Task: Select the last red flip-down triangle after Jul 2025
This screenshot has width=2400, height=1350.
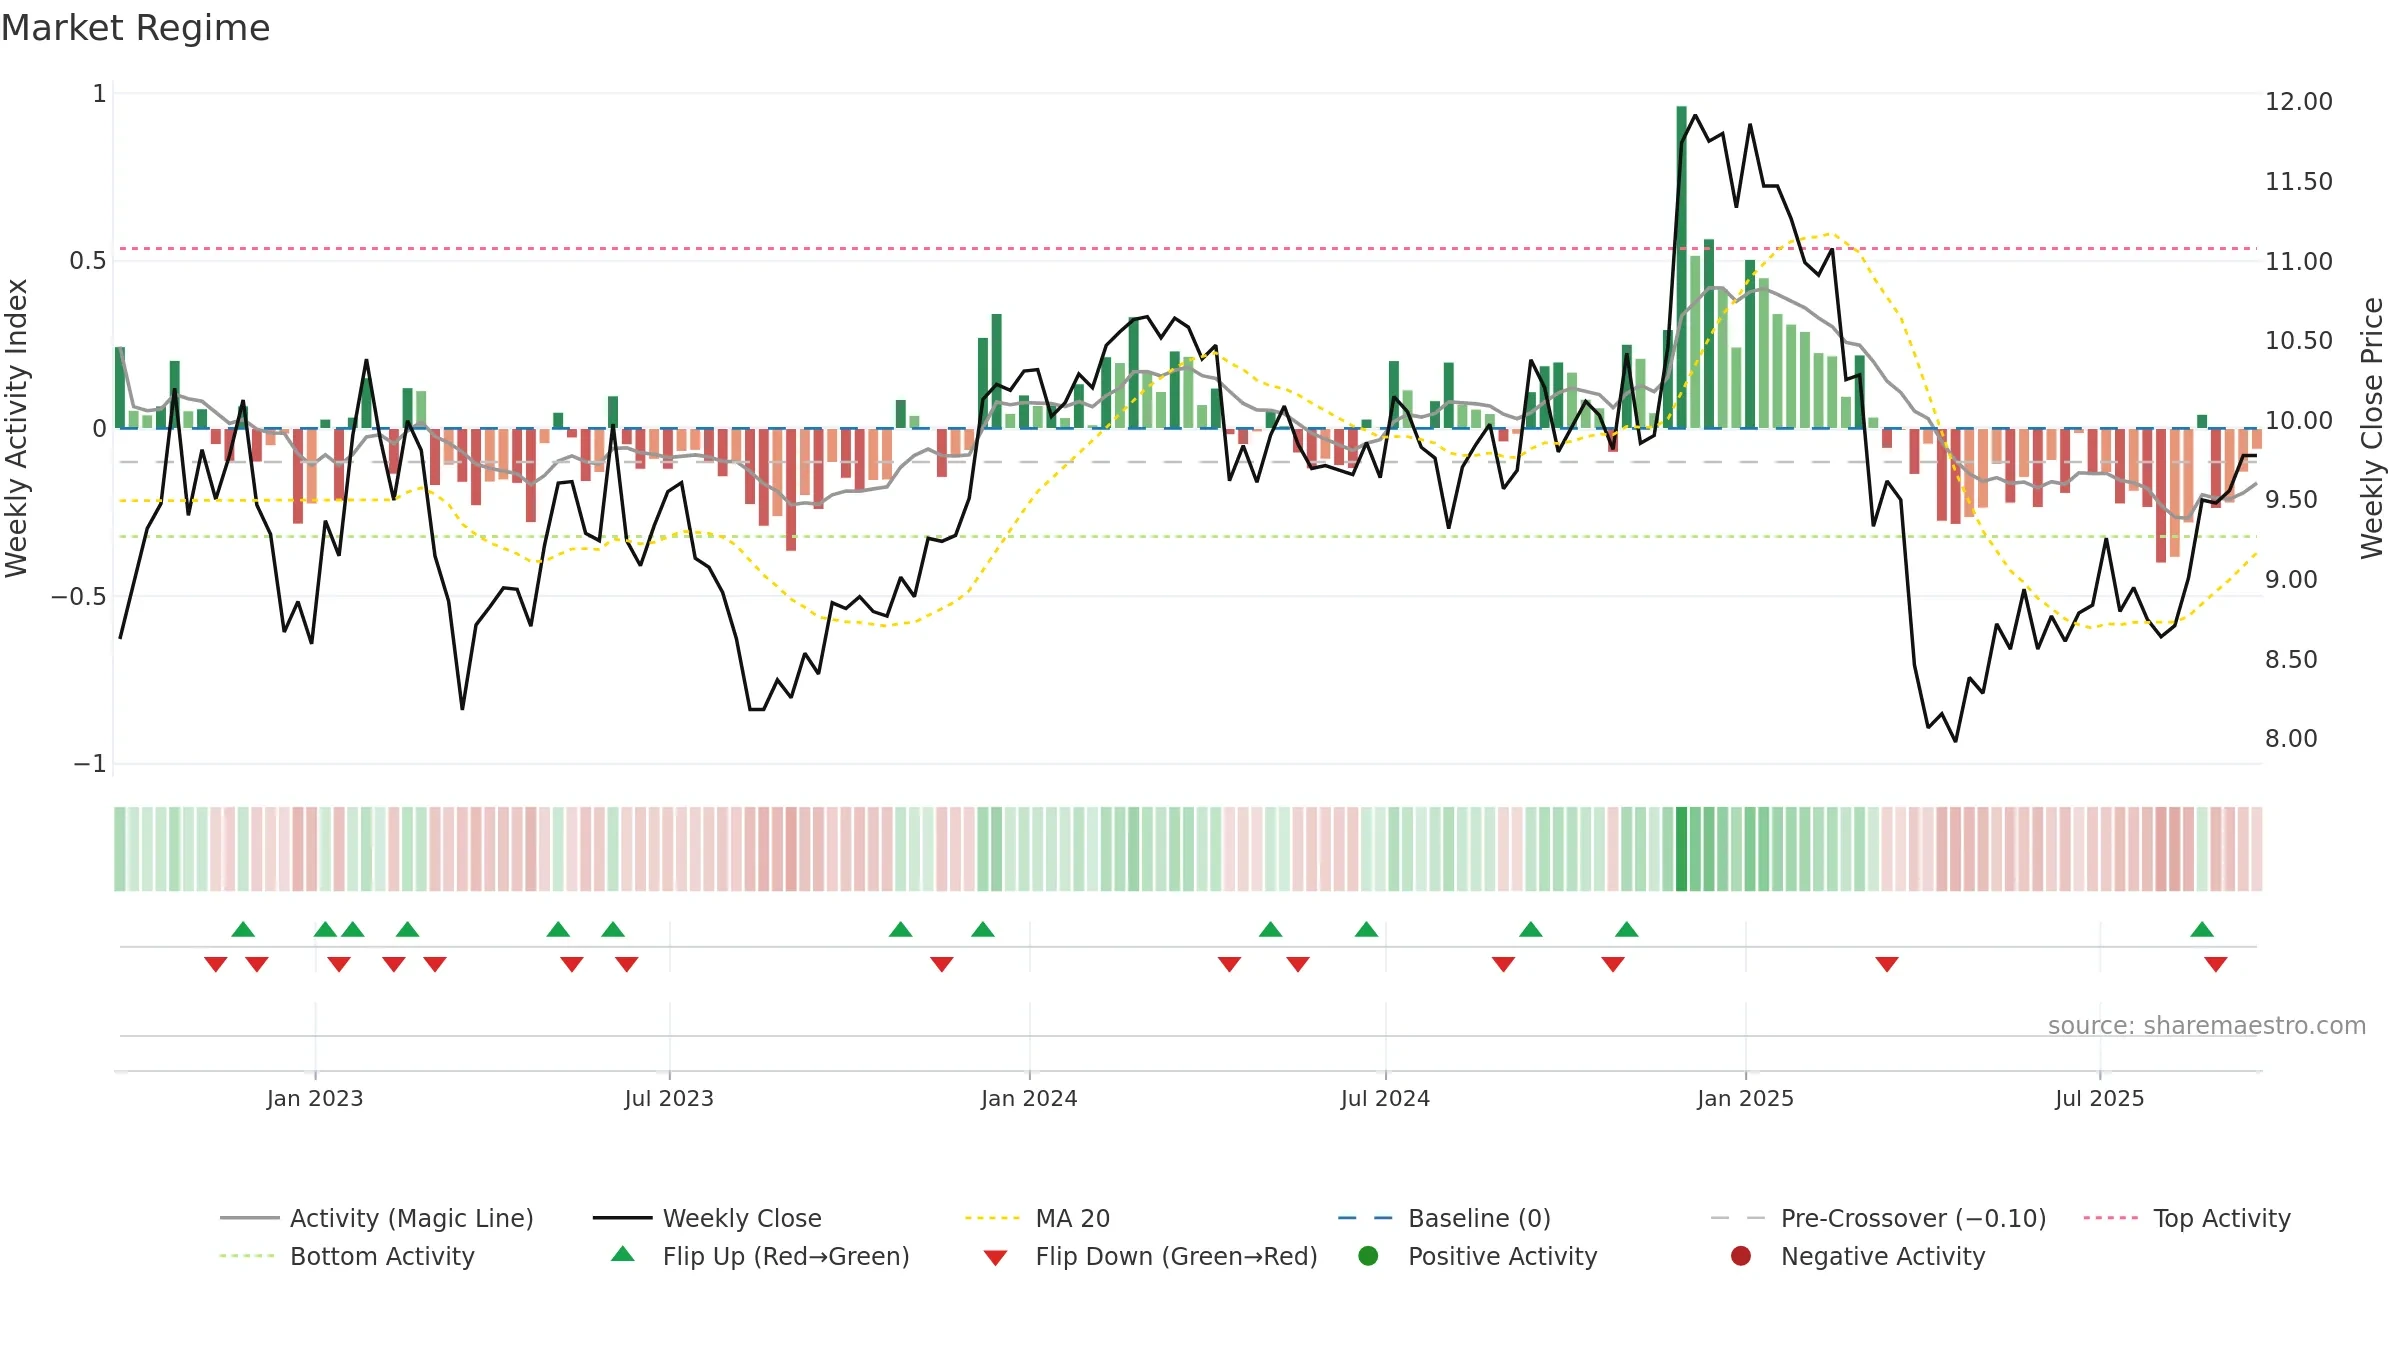Action: [2216, 964]
